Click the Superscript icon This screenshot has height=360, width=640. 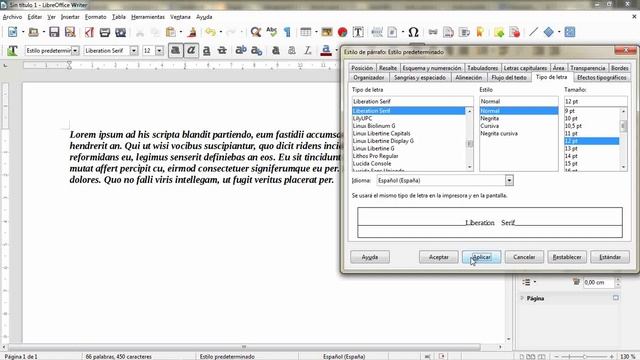(x=241, y=51)
